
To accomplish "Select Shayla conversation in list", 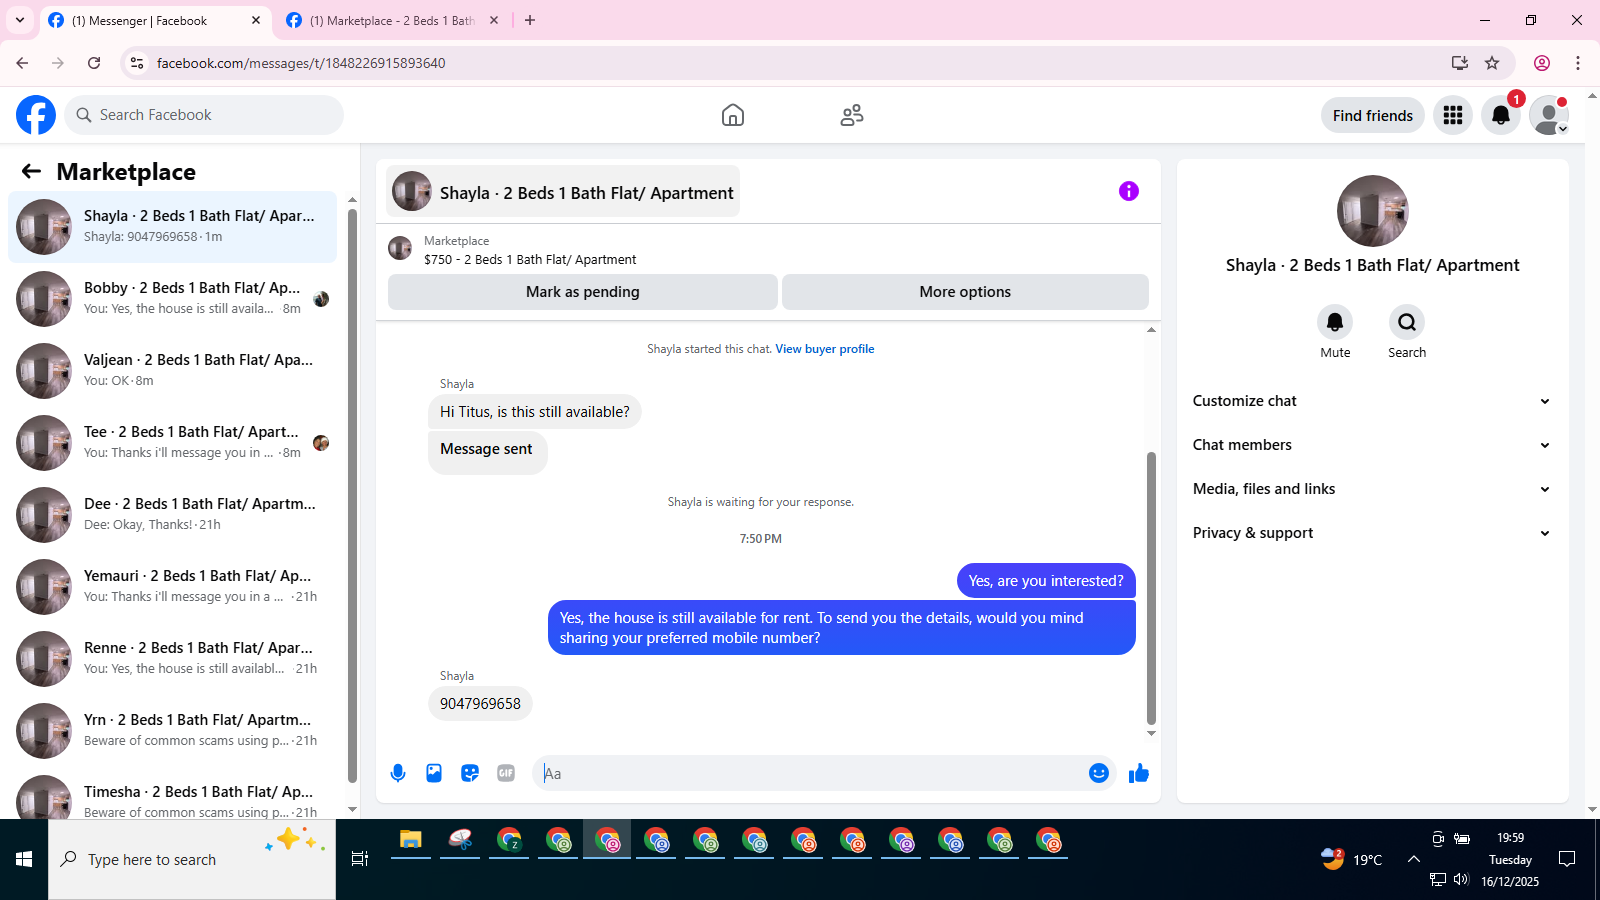I will pos(172,227).
